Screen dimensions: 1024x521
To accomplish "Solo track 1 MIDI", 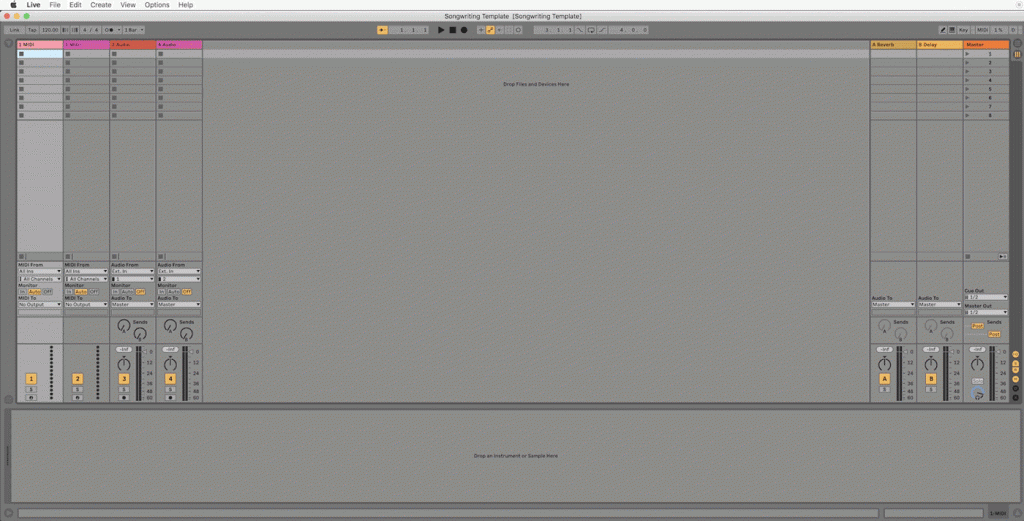I will 31,389.
